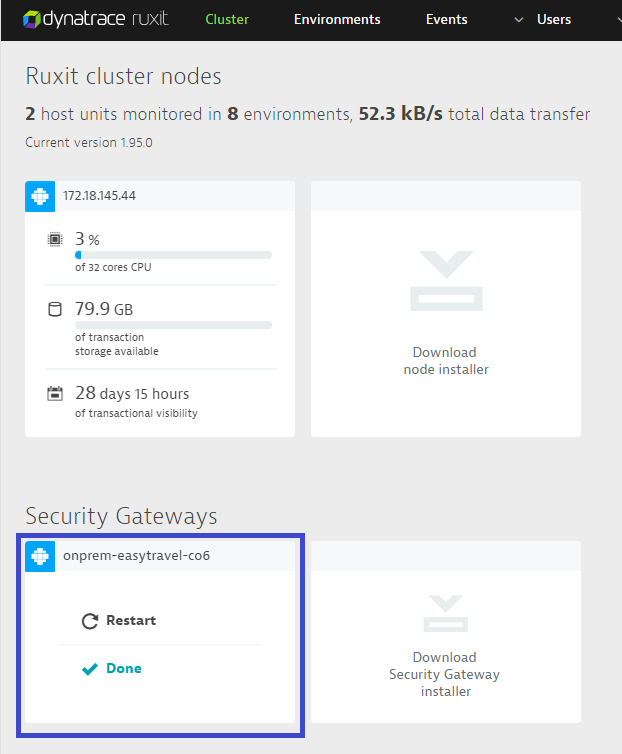Click the 3 % CPU value
Viewport: 622px width, 754px height.
click(87, 239)
